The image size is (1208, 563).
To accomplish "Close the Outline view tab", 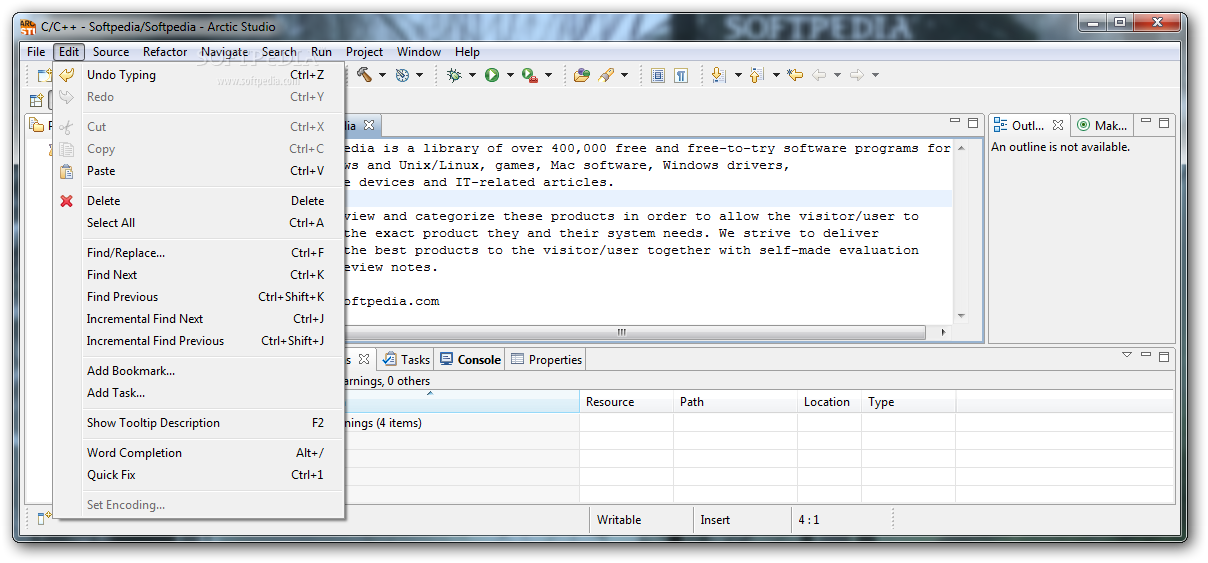I will (1057, 125).
